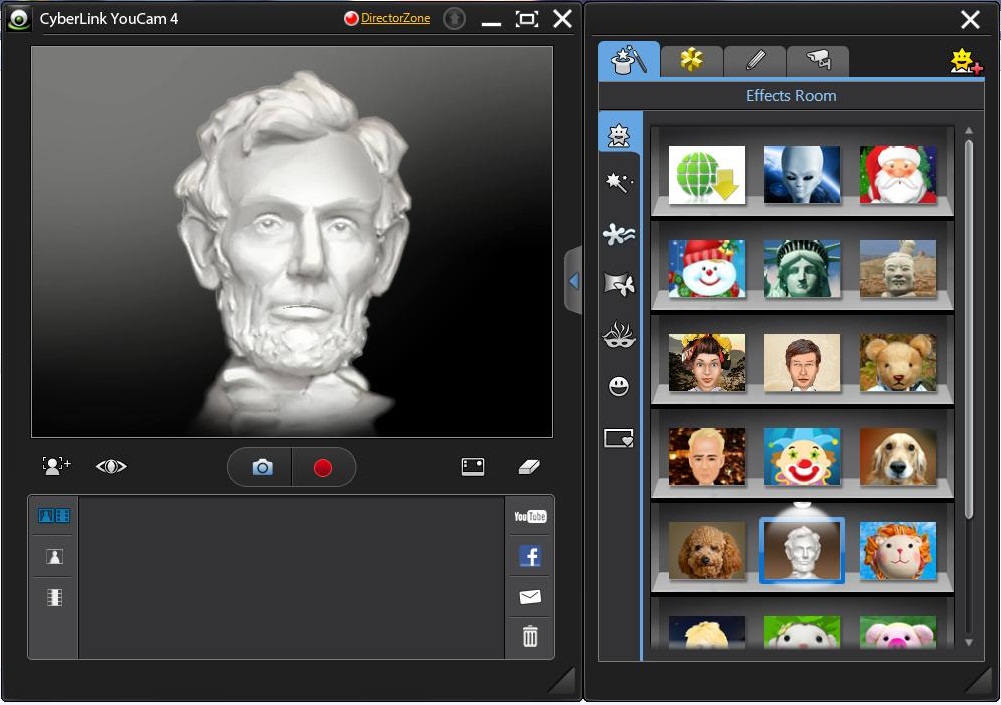Image resolution: width=1001 pixels, height=705 pixels.
Task: Apply the teddy bear avatar
Action: [x=898, y=363]
